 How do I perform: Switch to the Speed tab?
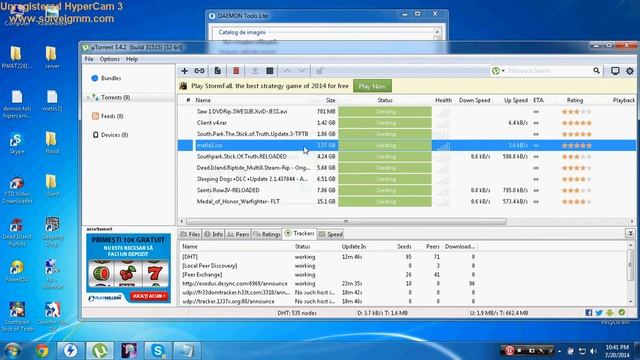pyautogui.click(x=331, y=234)
